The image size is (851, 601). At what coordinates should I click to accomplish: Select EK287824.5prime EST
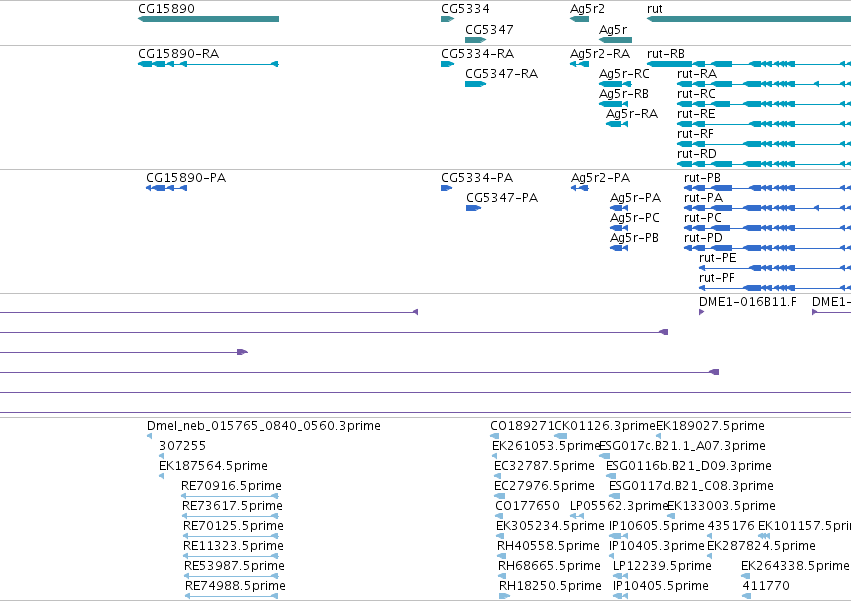click(710, 556)
